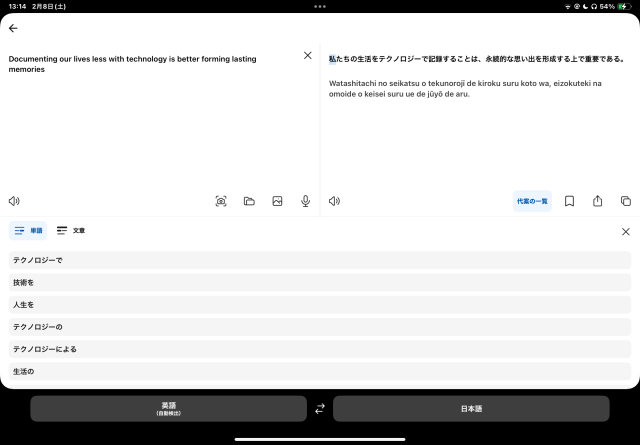Copy the translation to clipboard
Image resolution: width=640 pixels, height=445 pixels.
point(626,201)
